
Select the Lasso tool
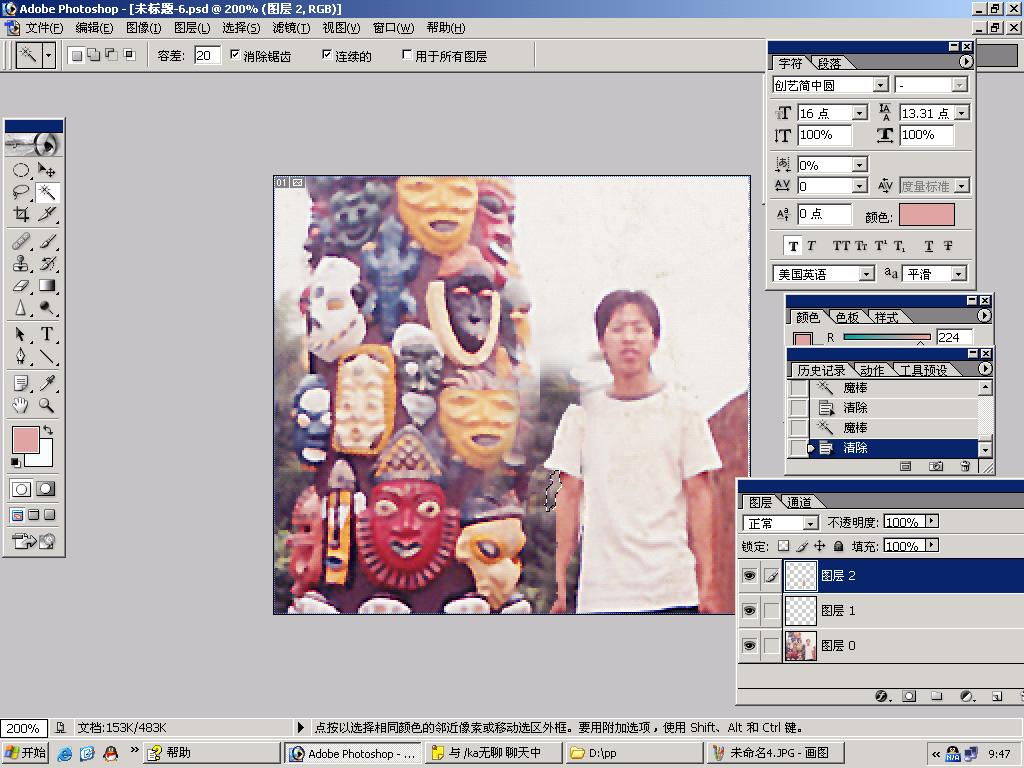[x=21, y=192]
